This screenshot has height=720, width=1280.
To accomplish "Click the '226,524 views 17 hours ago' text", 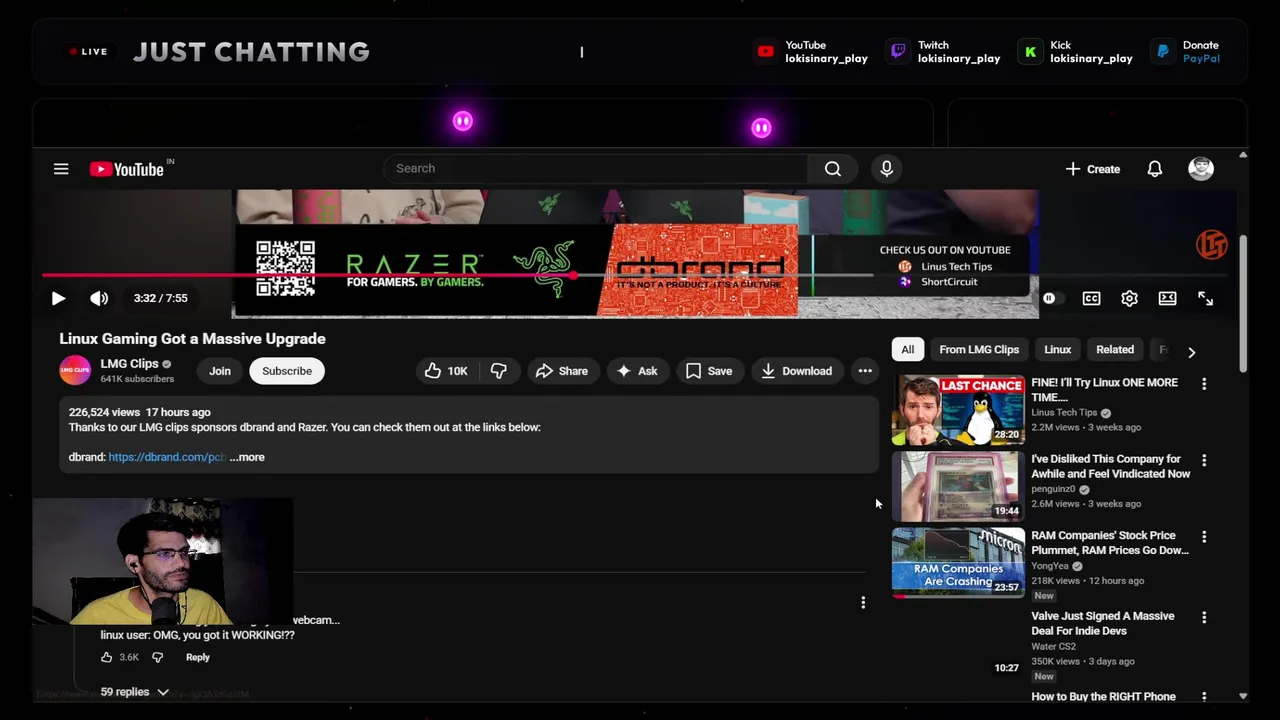I will [139, 412].
